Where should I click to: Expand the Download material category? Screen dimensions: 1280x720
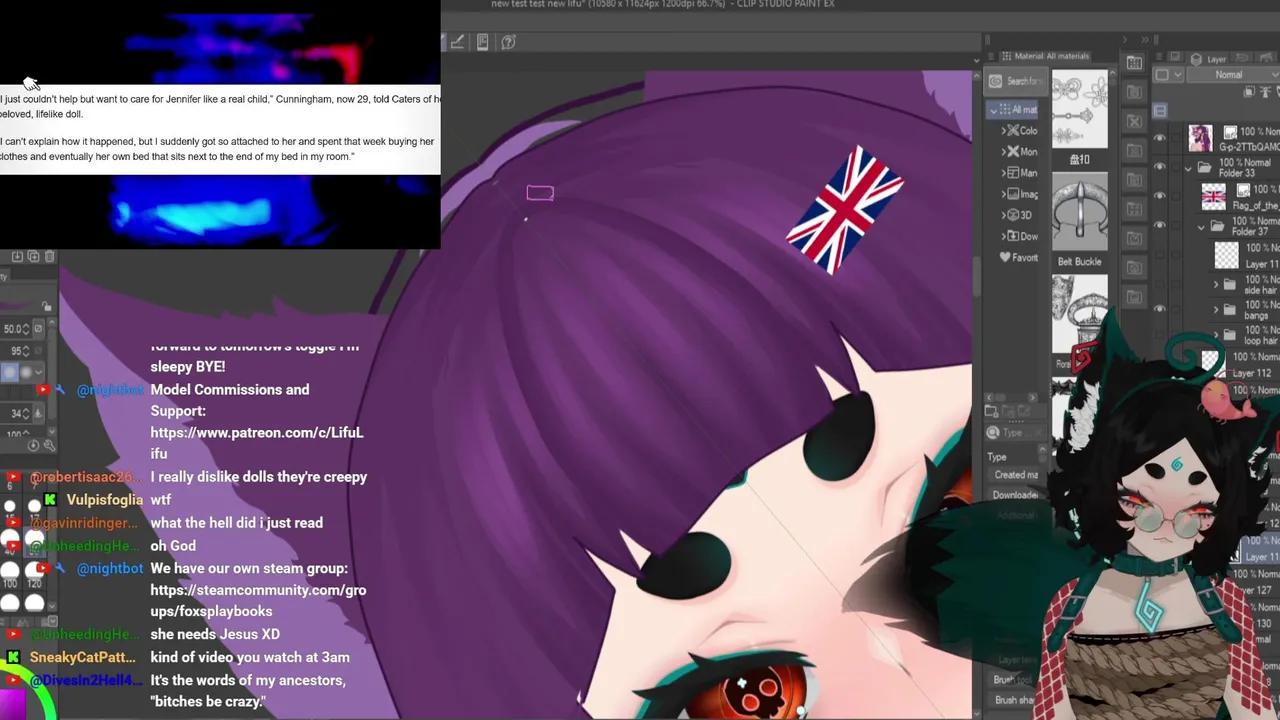[x=1004, y=236]
